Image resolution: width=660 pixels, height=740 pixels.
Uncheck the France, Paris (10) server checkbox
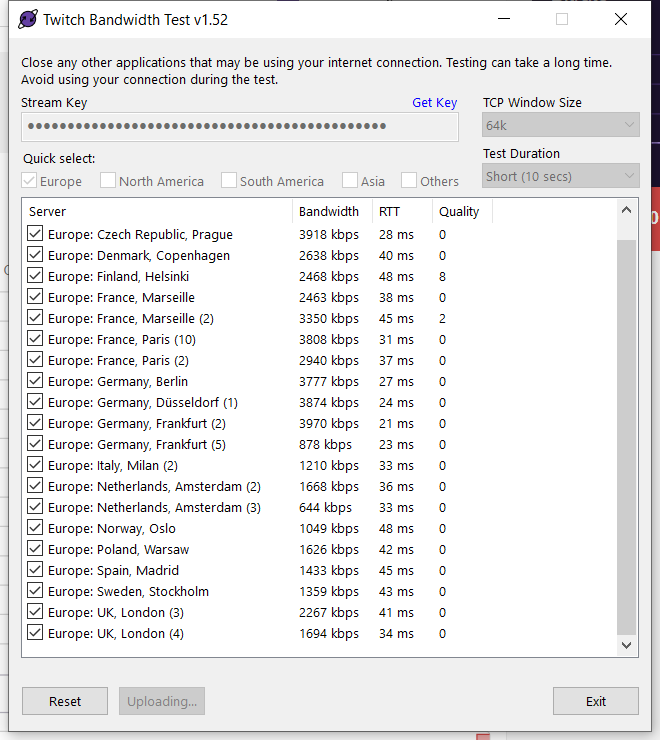35,338
